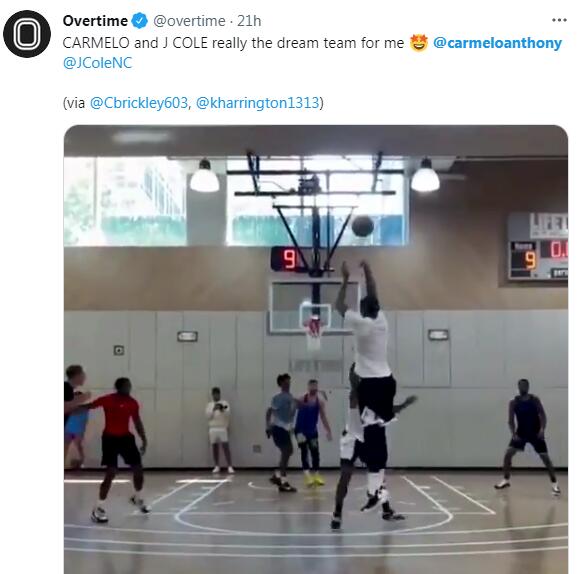Click the tweet text about dream team
This screenshot has width=582, height=574.
[233, 43]
